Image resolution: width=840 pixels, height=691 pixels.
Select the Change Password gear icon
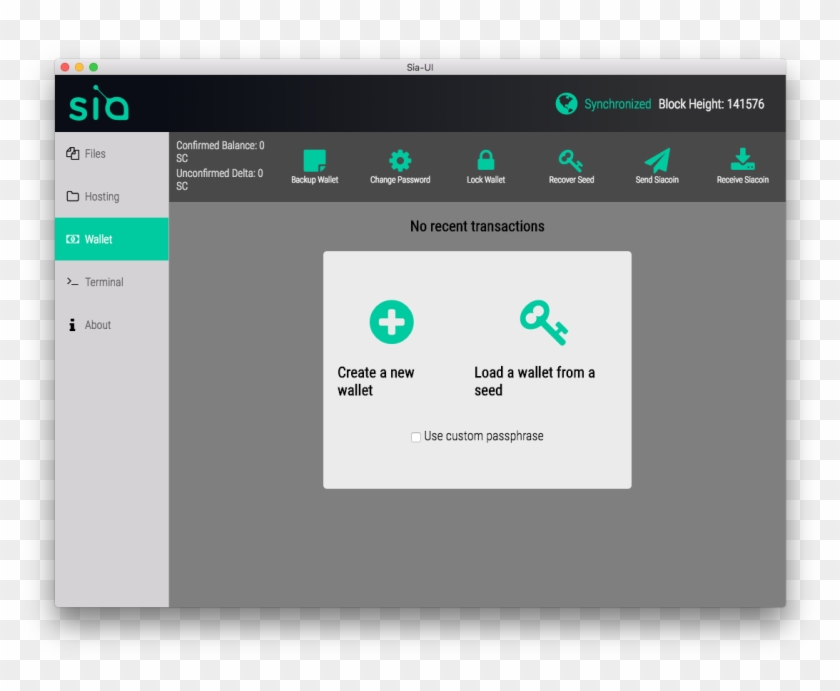coord(399,160)
